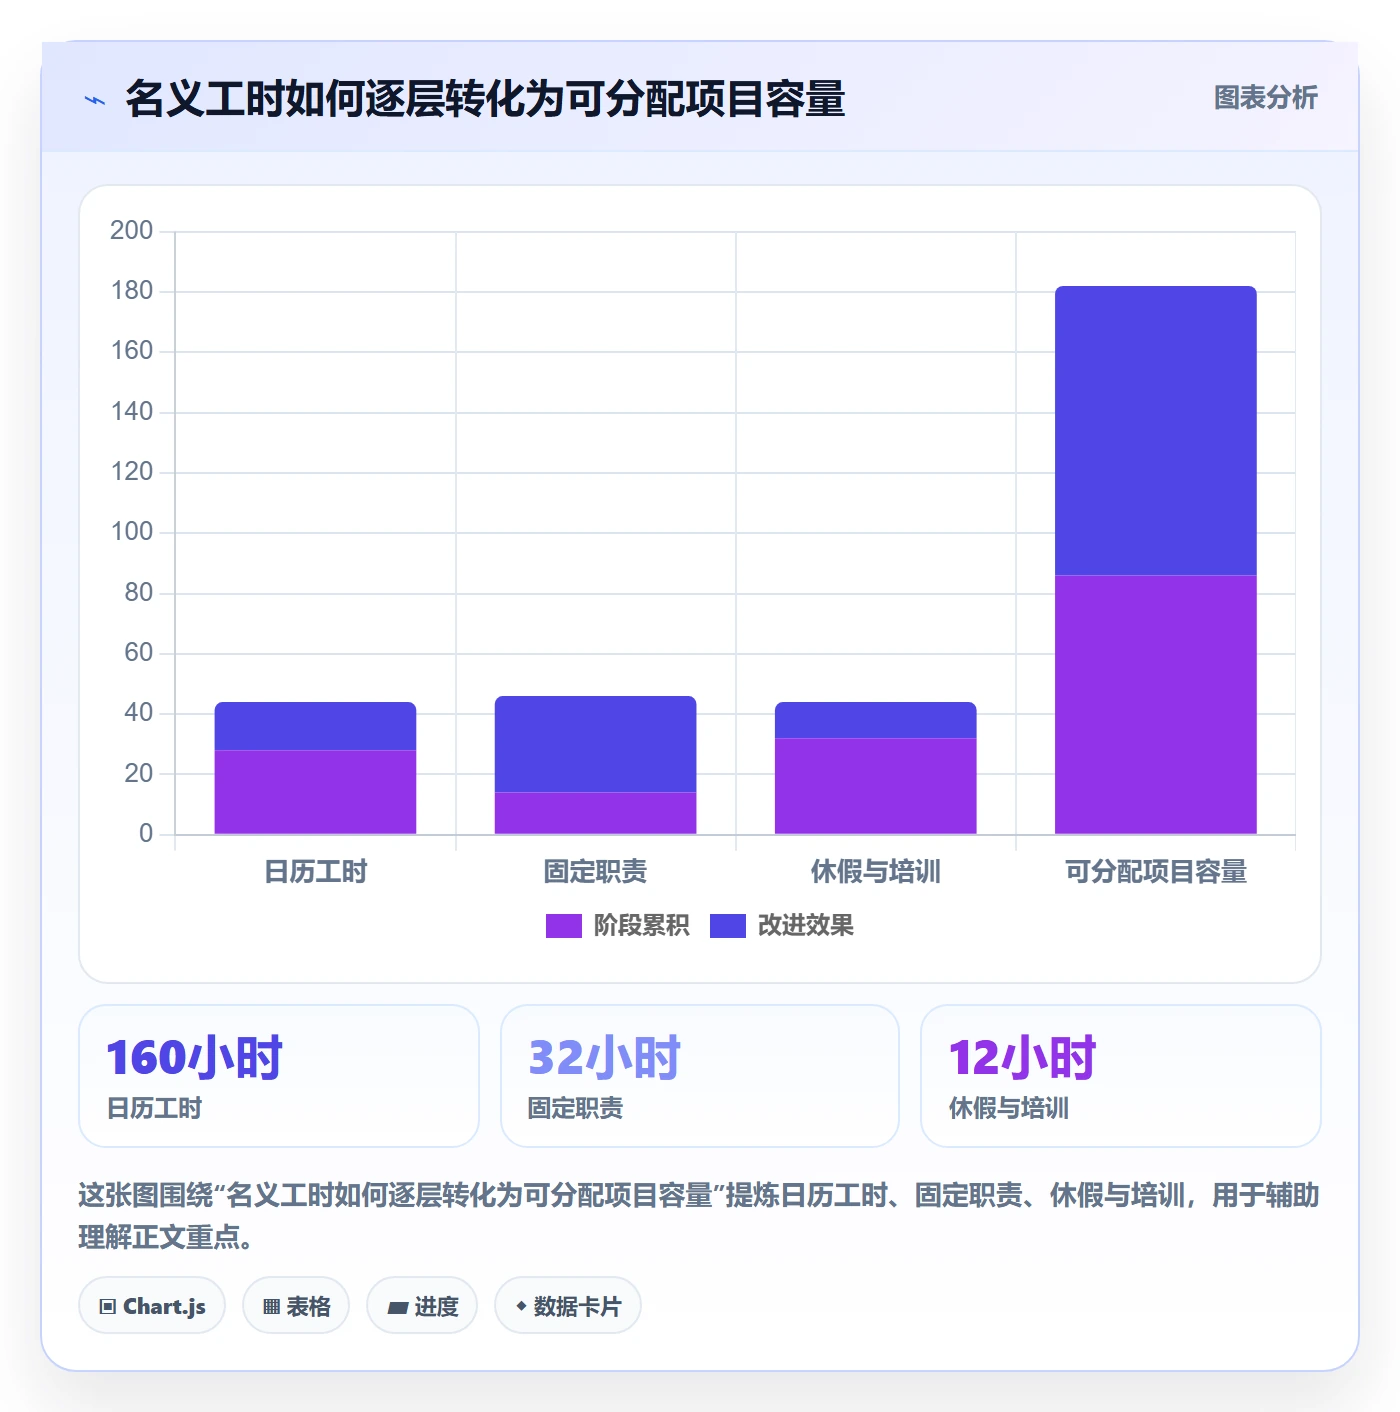Click the 进度 tag chip

(x=422, y=1306)
